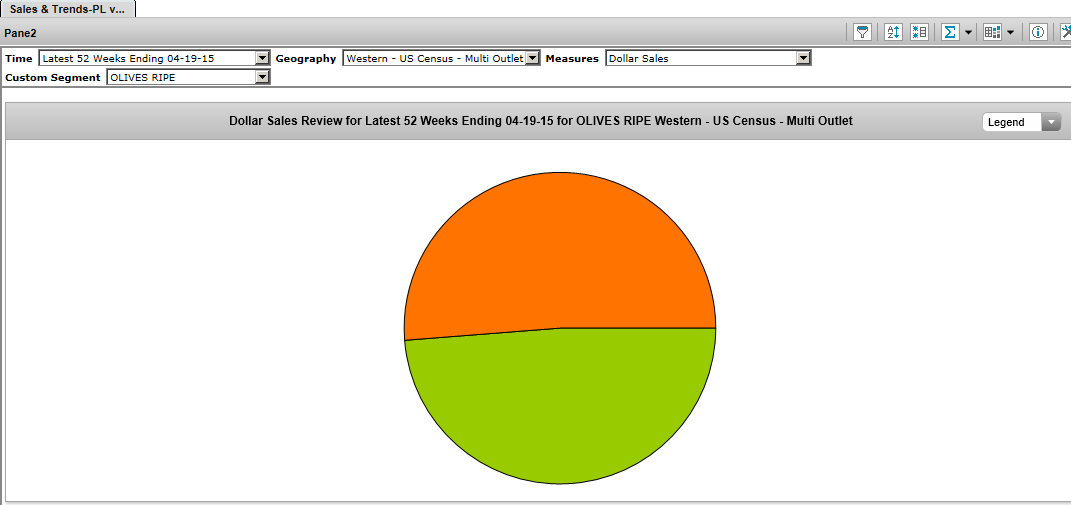1071x505 pixels.
Task: Click the green pie slice
Action: click(x=560, y=410)
